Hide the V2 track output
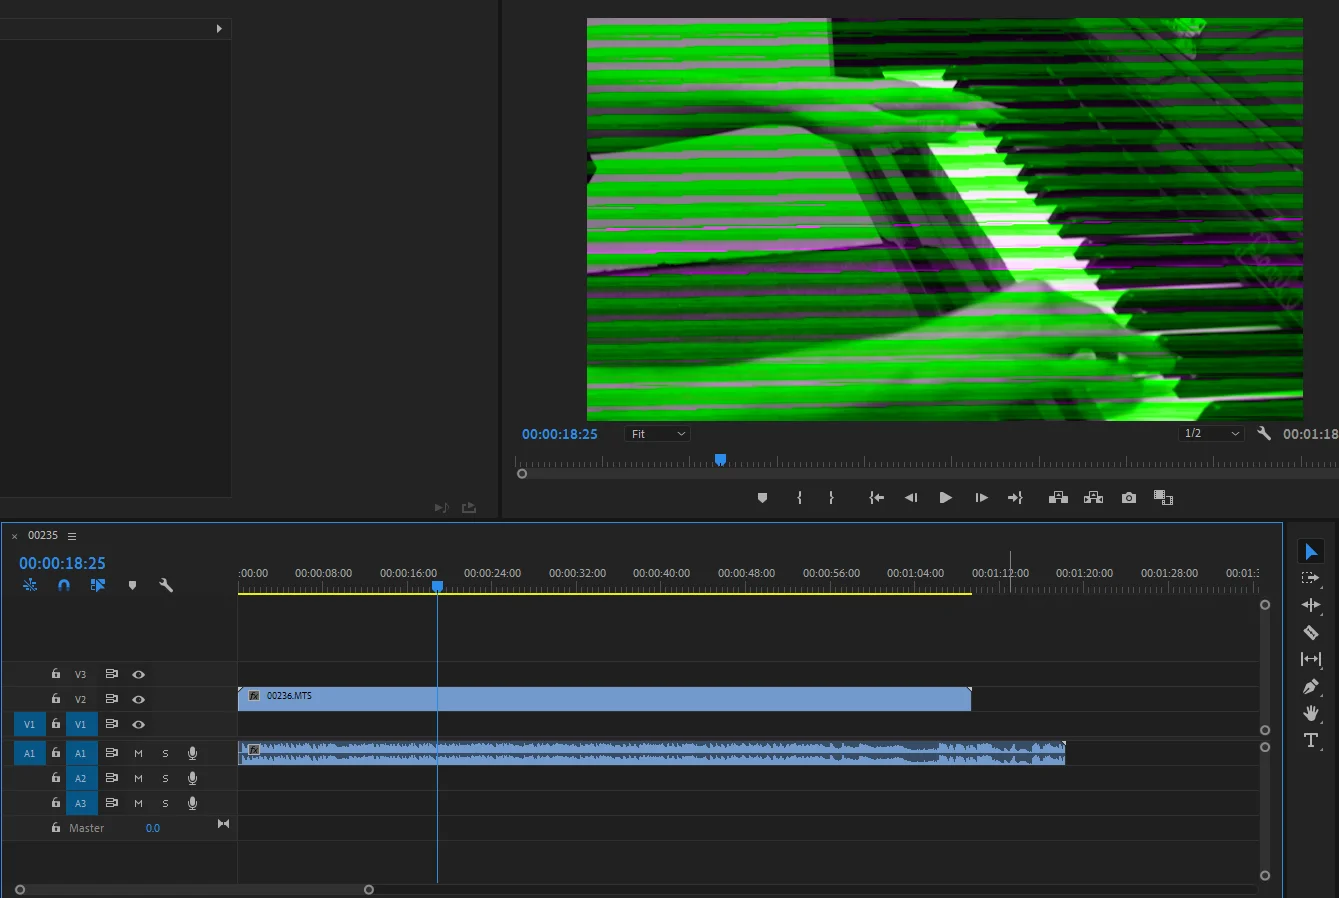This screenshot has height=898, width=1339. tap(139, 699)
